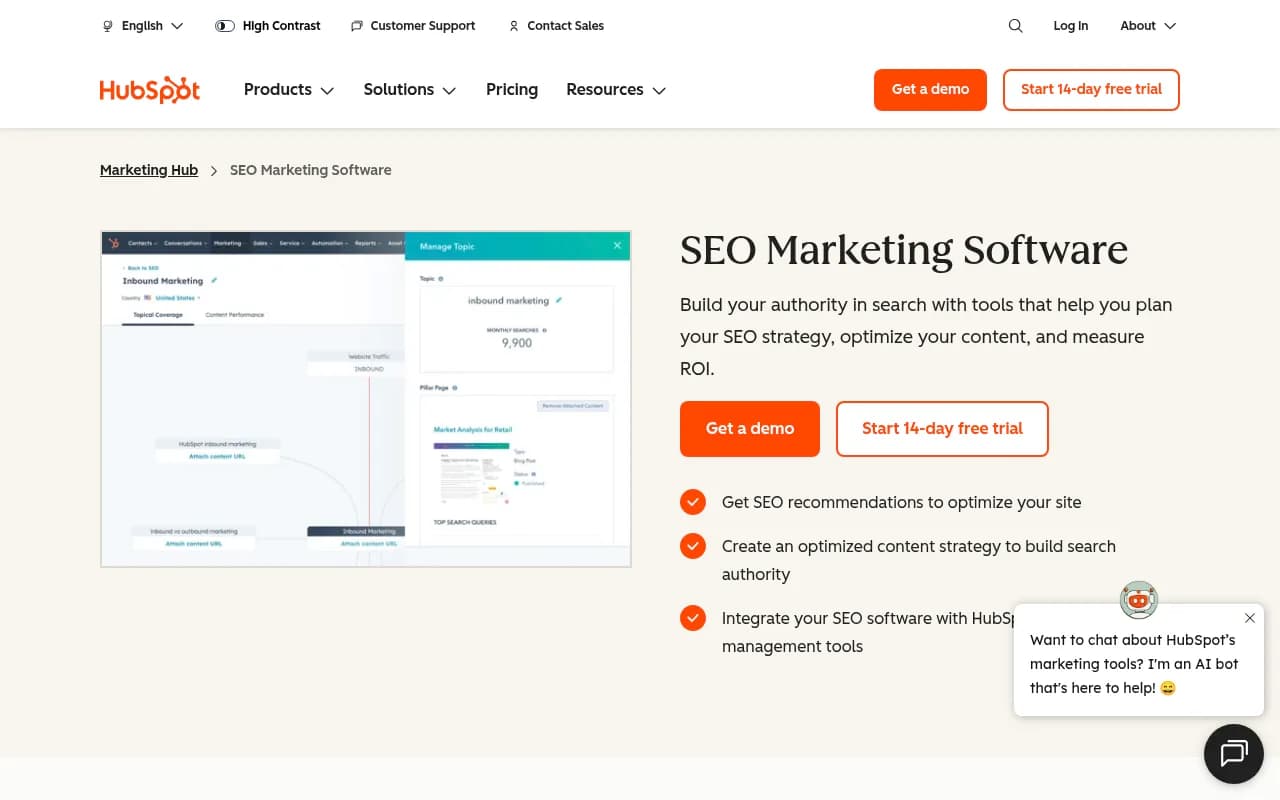Click the Customer Support chat bubble icon
This screenshot has height=800, width=1280.
coord(357,25)
